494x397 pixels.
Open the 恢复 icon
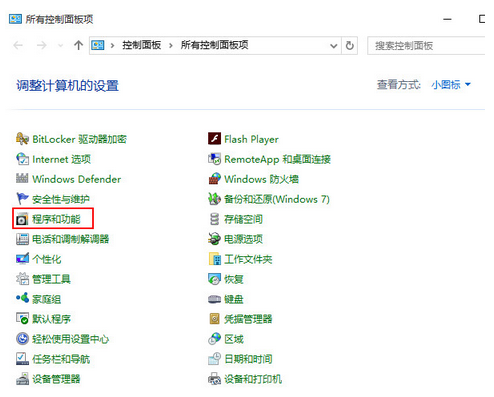214,279
